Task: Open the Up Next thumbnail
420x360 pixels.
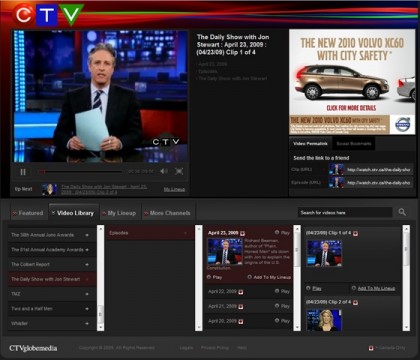Action: (x=49, y=189)
